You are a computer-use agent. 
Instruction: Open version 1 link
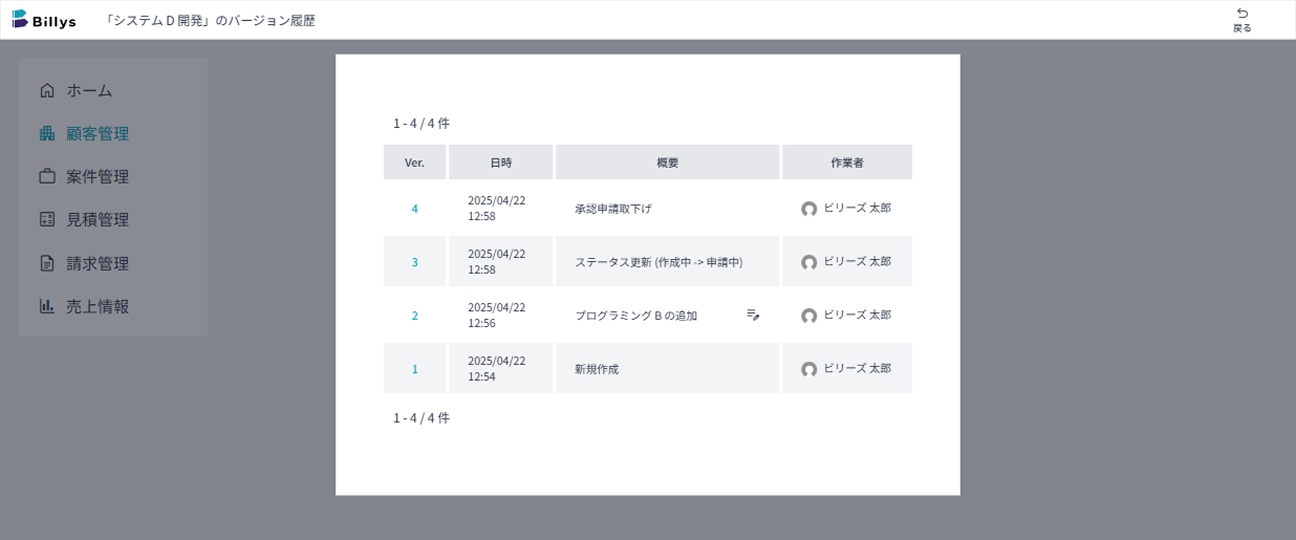[x=415, y=369]
